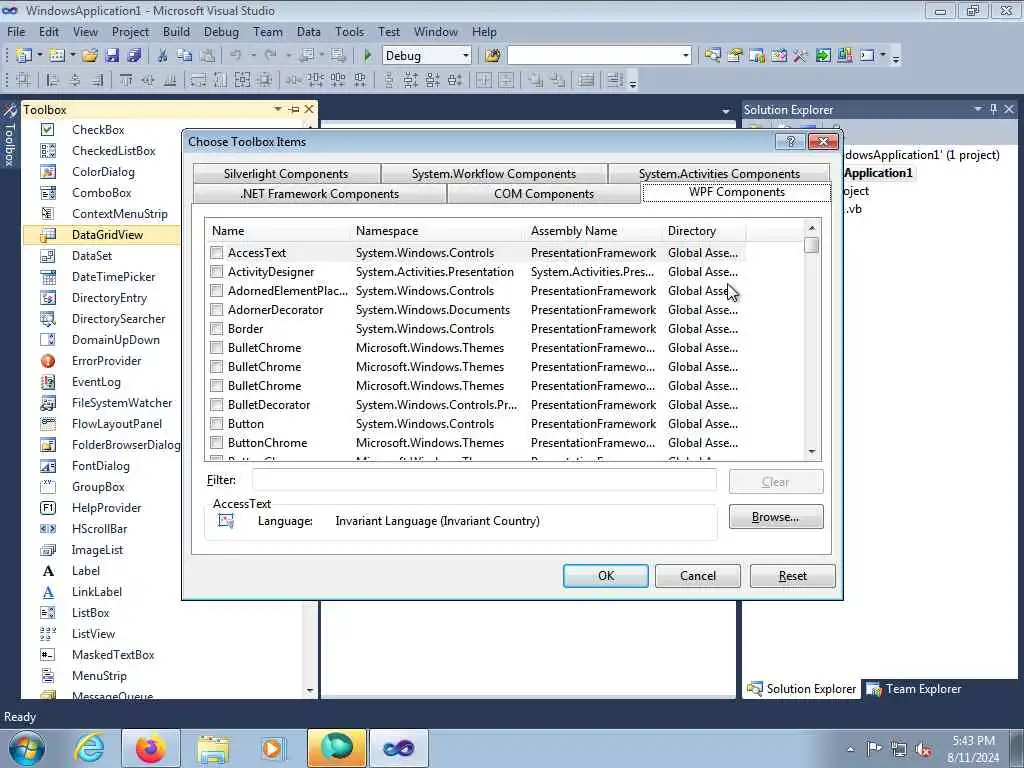Click the Open File folder icon
Screen dimensions: 1024x768
pos(89,56)
